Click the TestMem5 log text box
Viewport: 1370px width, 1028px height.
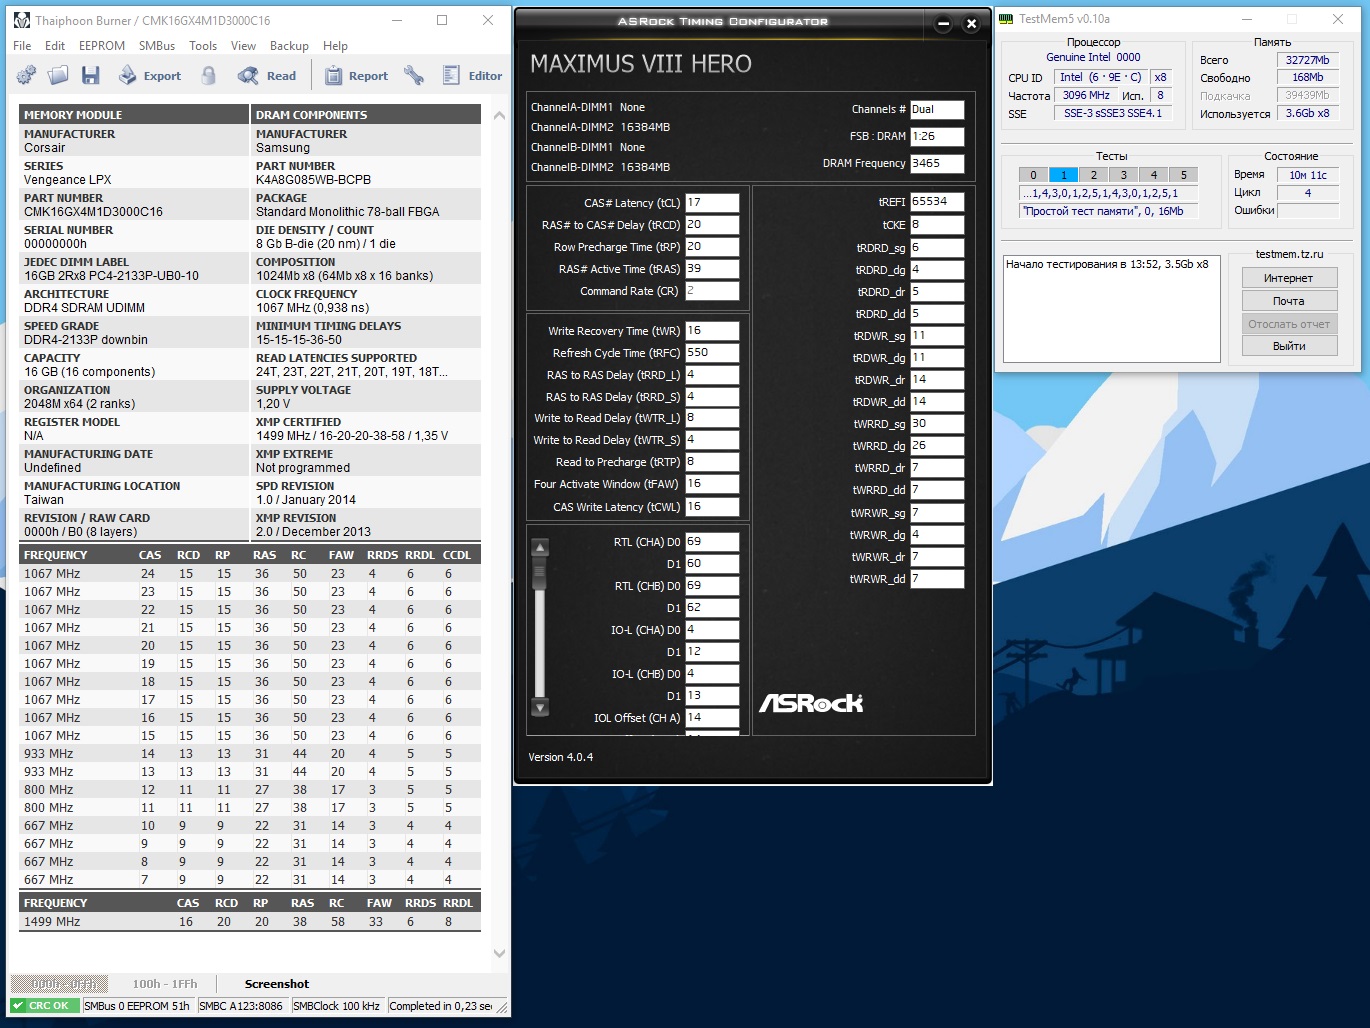coord(1112,308)
